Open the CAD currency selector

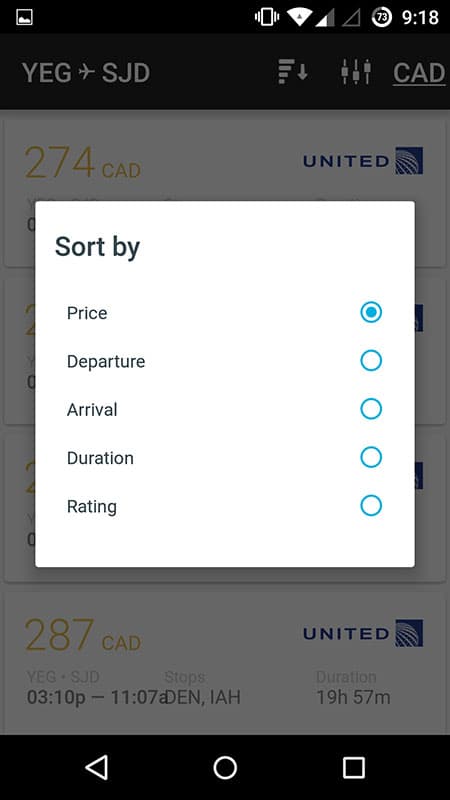pyautogui.click(x=419, y=72)
